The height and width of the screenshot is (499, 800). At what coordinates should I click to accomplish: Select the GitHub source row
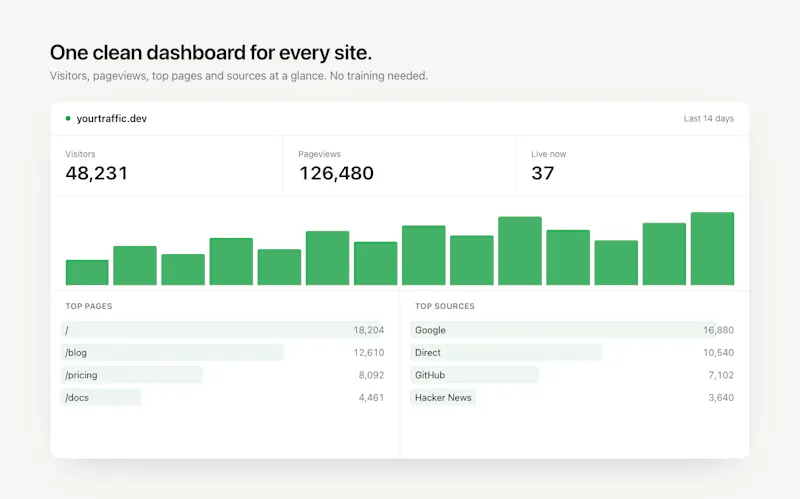[572, 375]
